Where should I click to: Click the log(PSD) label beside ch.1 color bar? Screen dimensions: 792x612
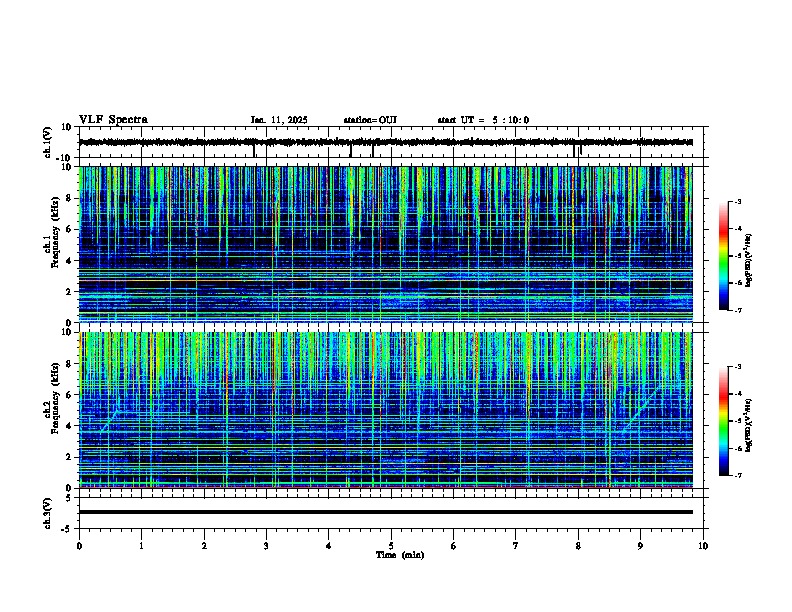click(x=749, y=261)
